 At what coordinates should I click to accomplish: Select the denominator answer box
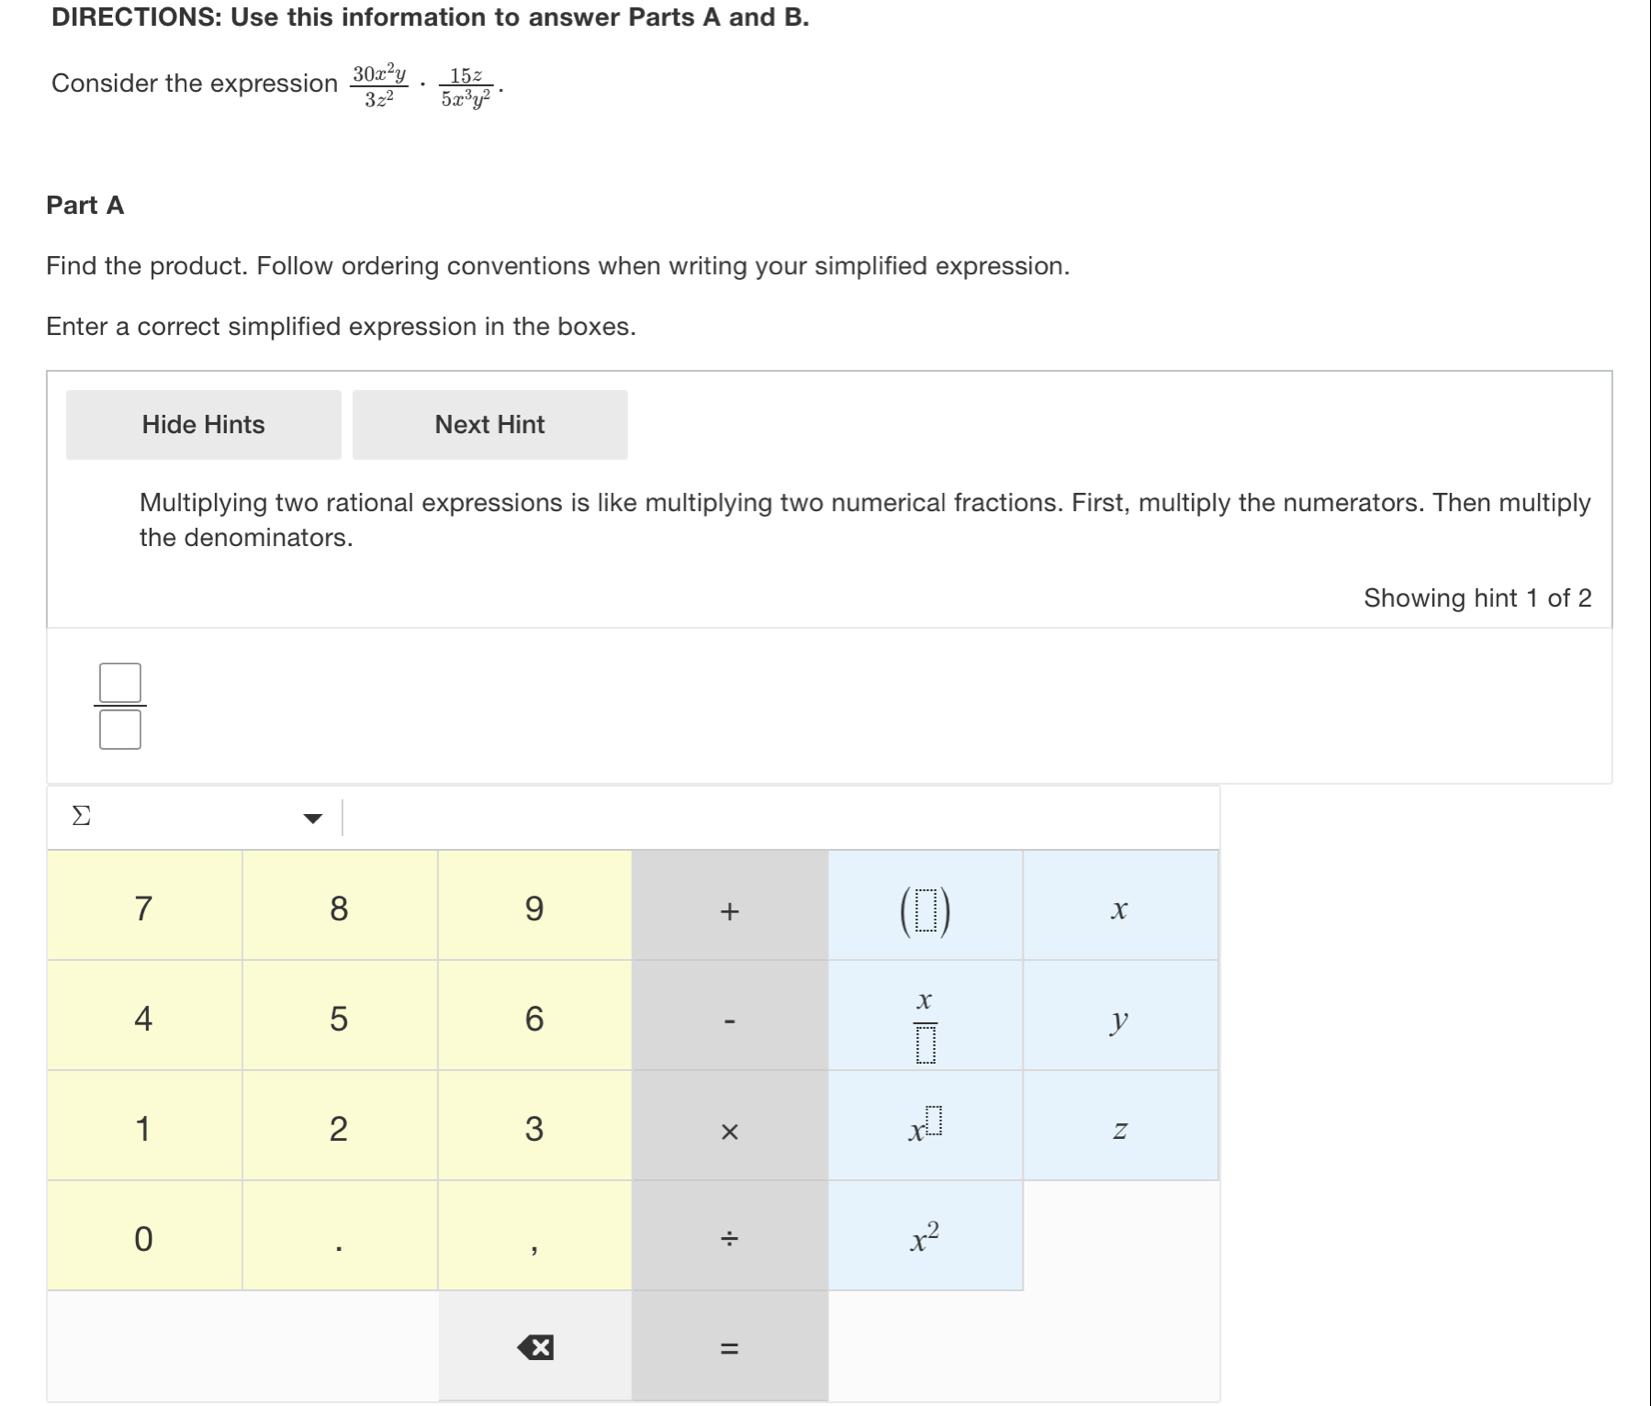(120, 730)
